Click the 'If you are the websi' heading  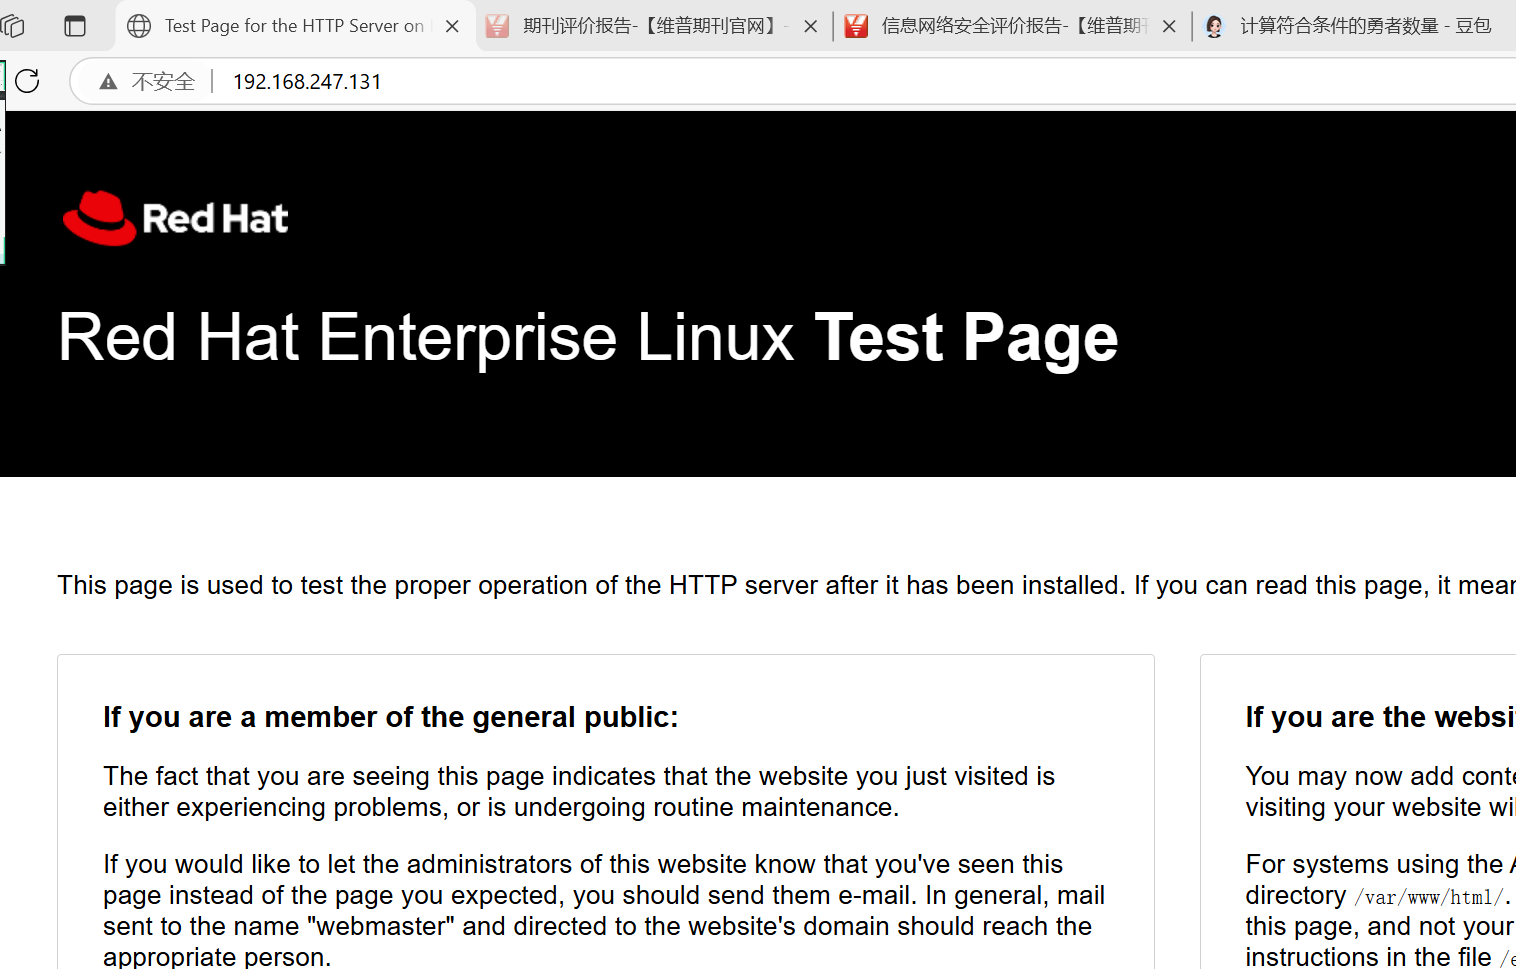[x=1380, y=717]
